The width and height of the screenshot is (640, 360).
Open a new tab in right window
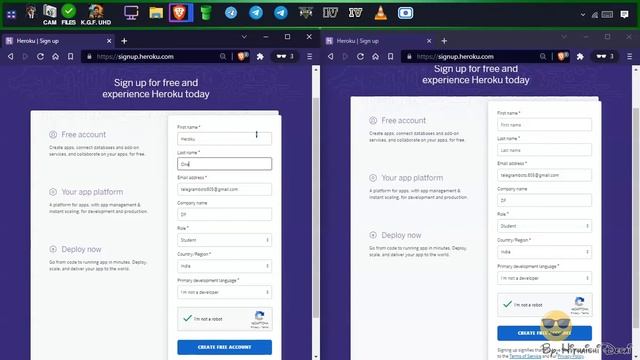(x=444, y=41)
